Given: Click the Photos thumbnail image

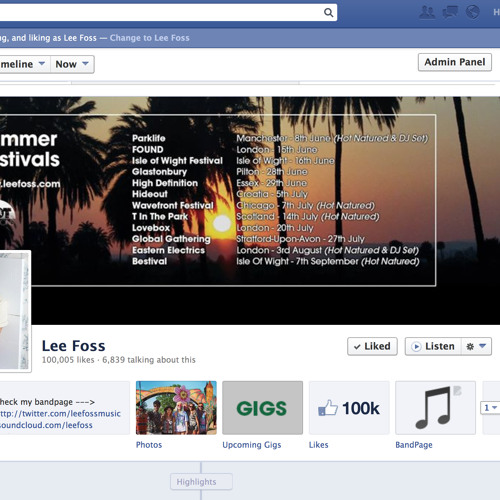Looking at the screenshot, I should (x=176, y=408).
